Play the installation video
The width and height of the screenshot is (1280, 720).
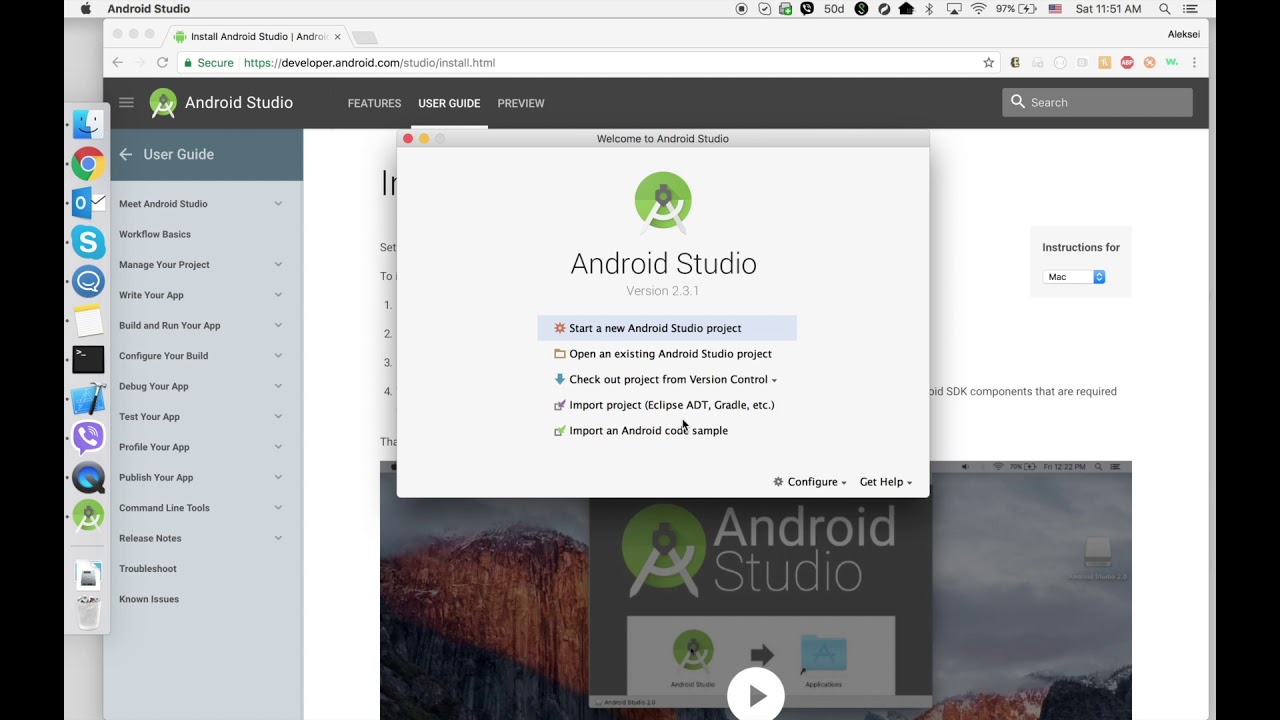pos(756,696)
